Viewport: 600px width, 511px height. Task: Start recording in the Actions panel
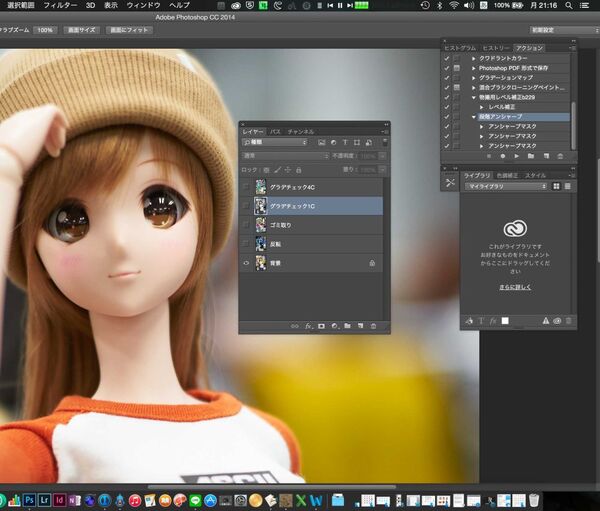tap(503, 156)
